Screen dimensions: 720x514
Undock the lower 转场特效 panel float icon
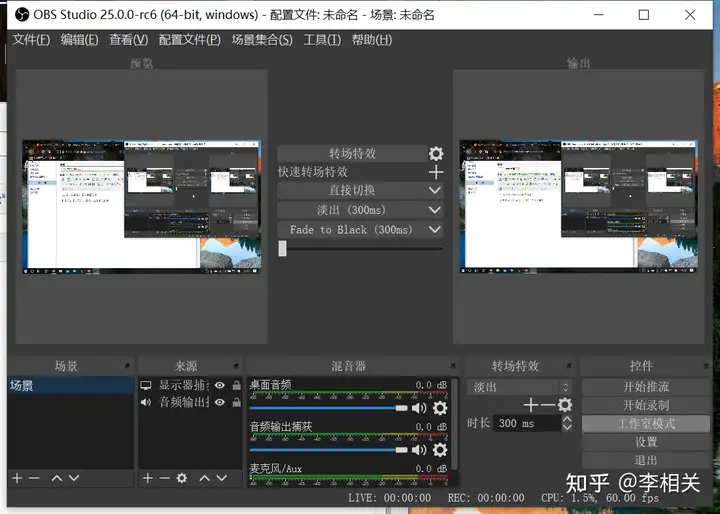click(569, 366)
